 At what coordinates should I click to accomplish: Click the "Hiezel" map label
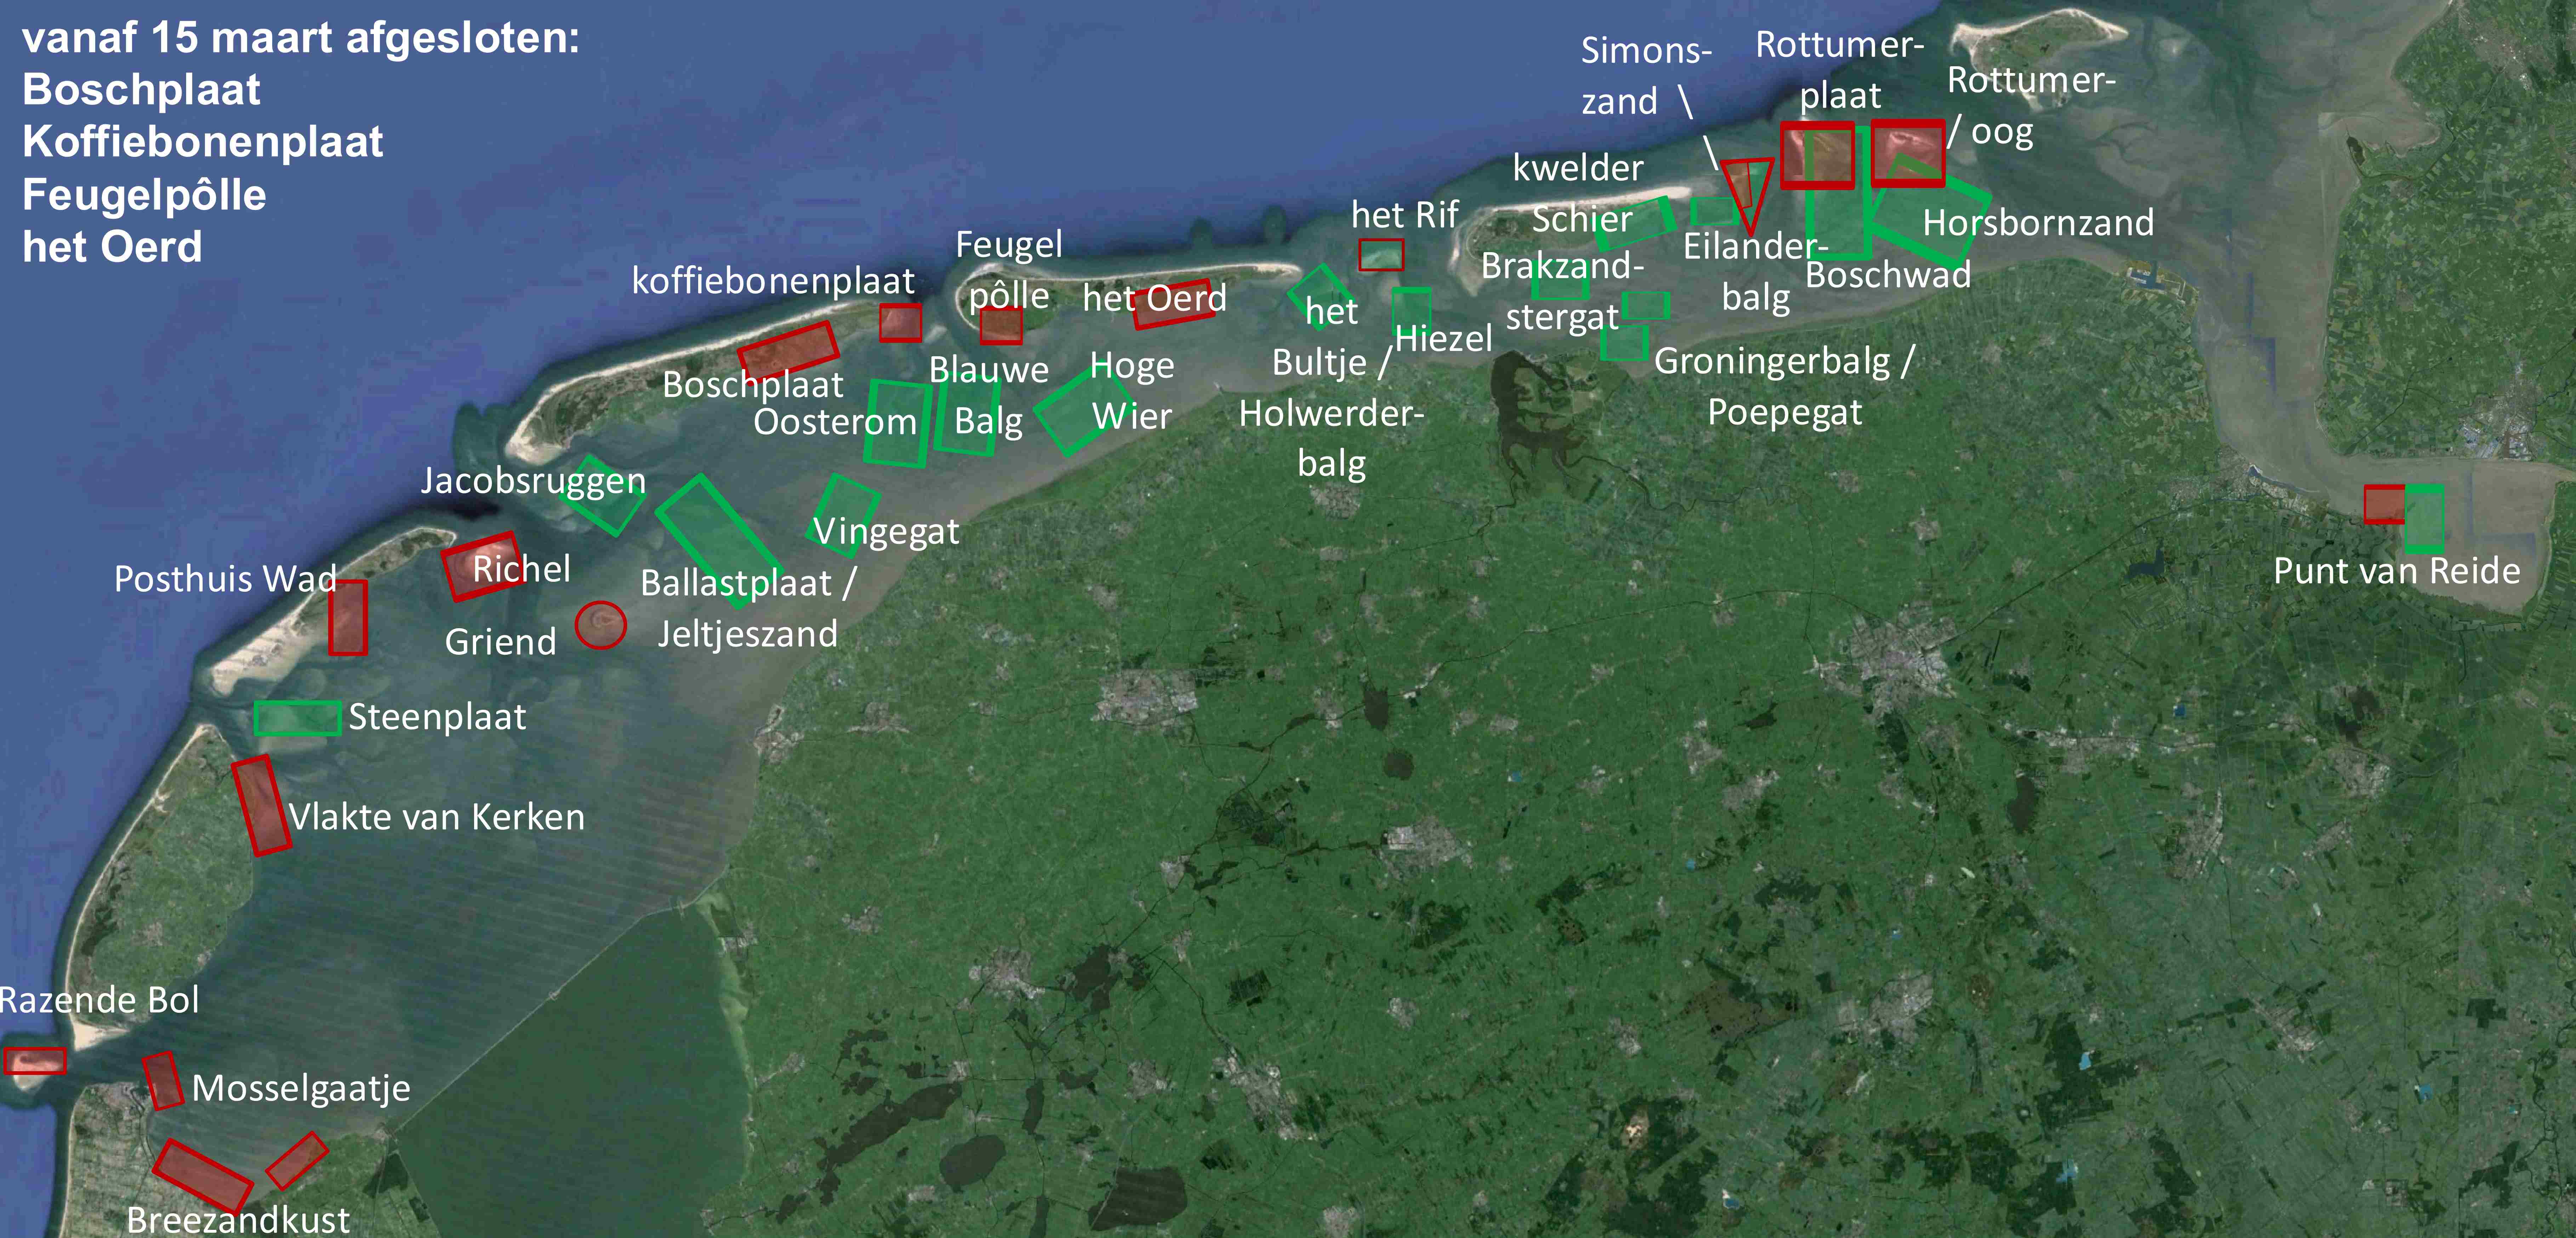[x=1443, y=339]
